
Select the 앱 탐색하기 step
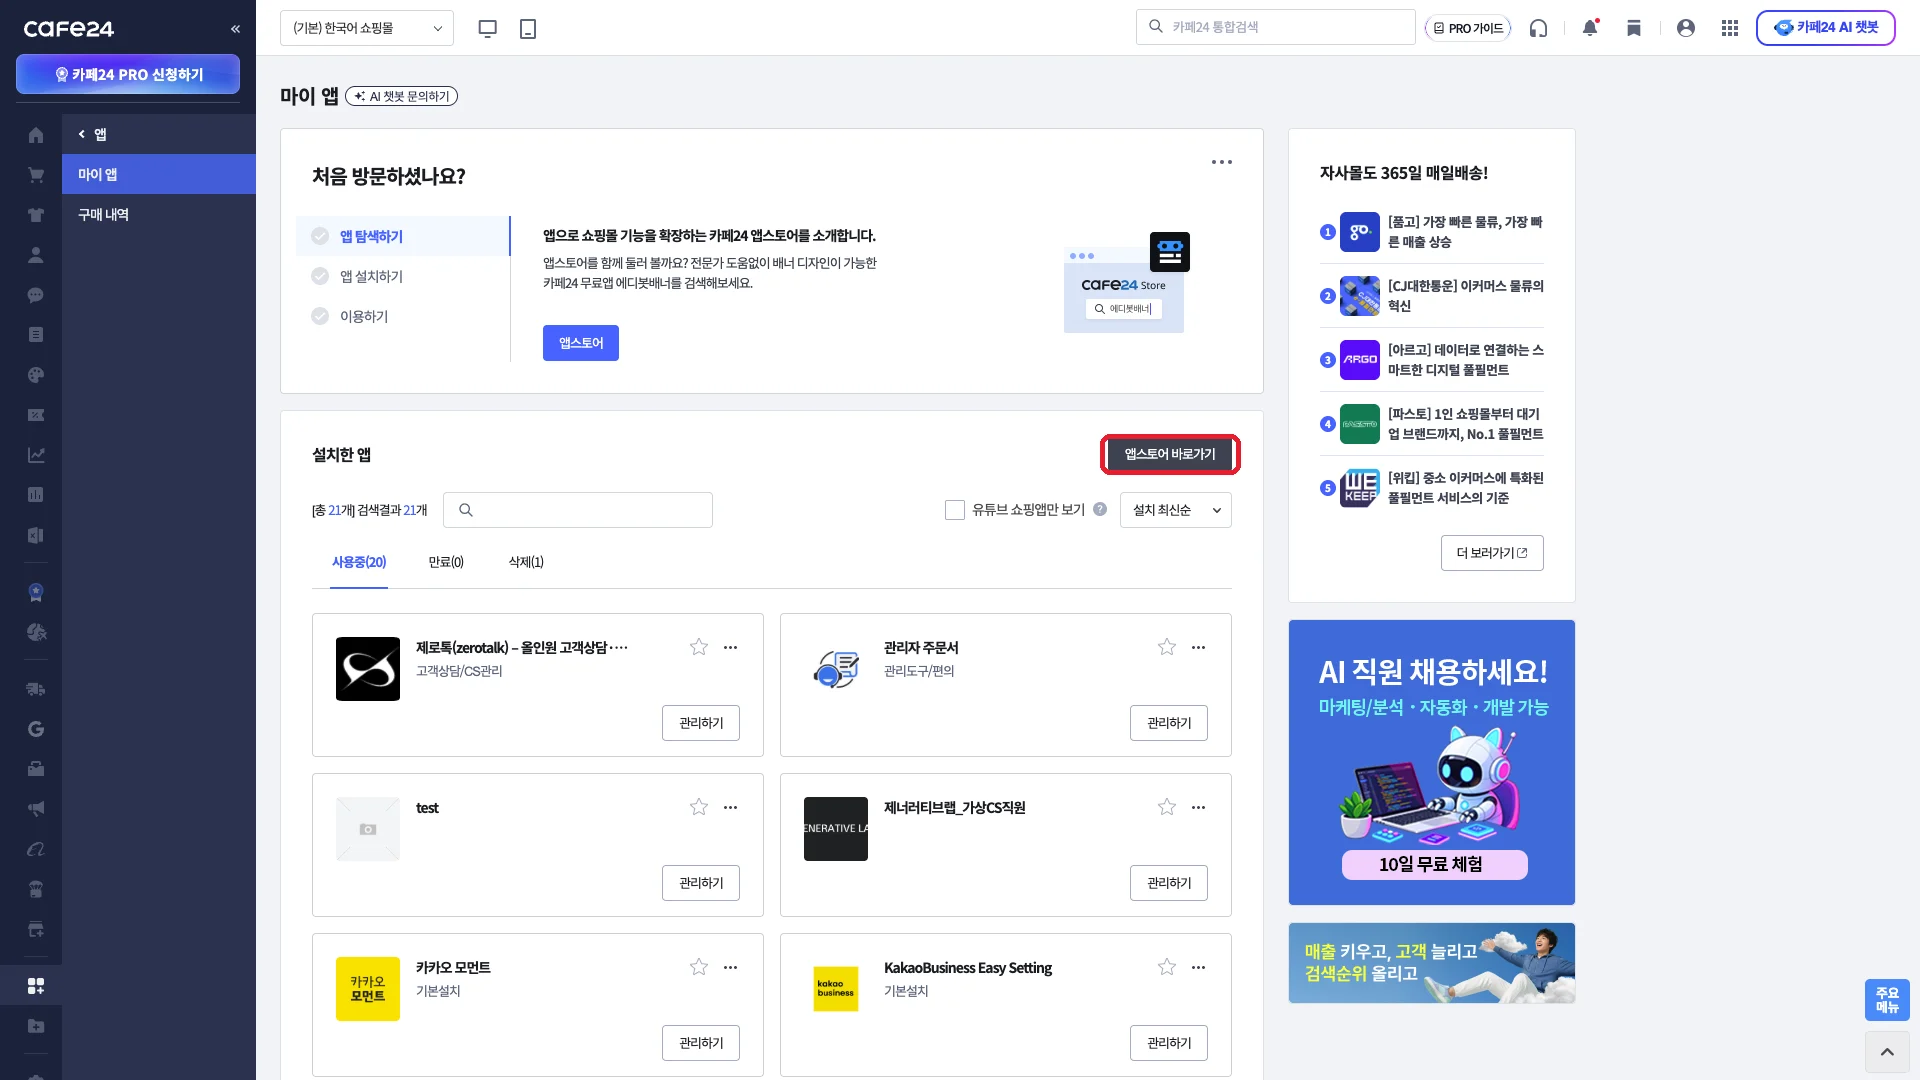[403, 236]
